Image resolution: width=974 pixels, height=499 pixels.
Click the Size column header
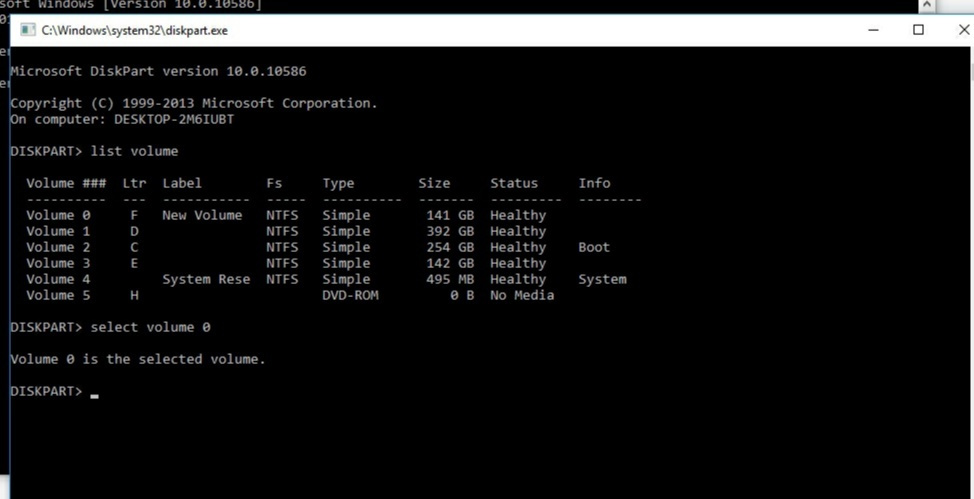pyautogui.click(x=434, y=183)
